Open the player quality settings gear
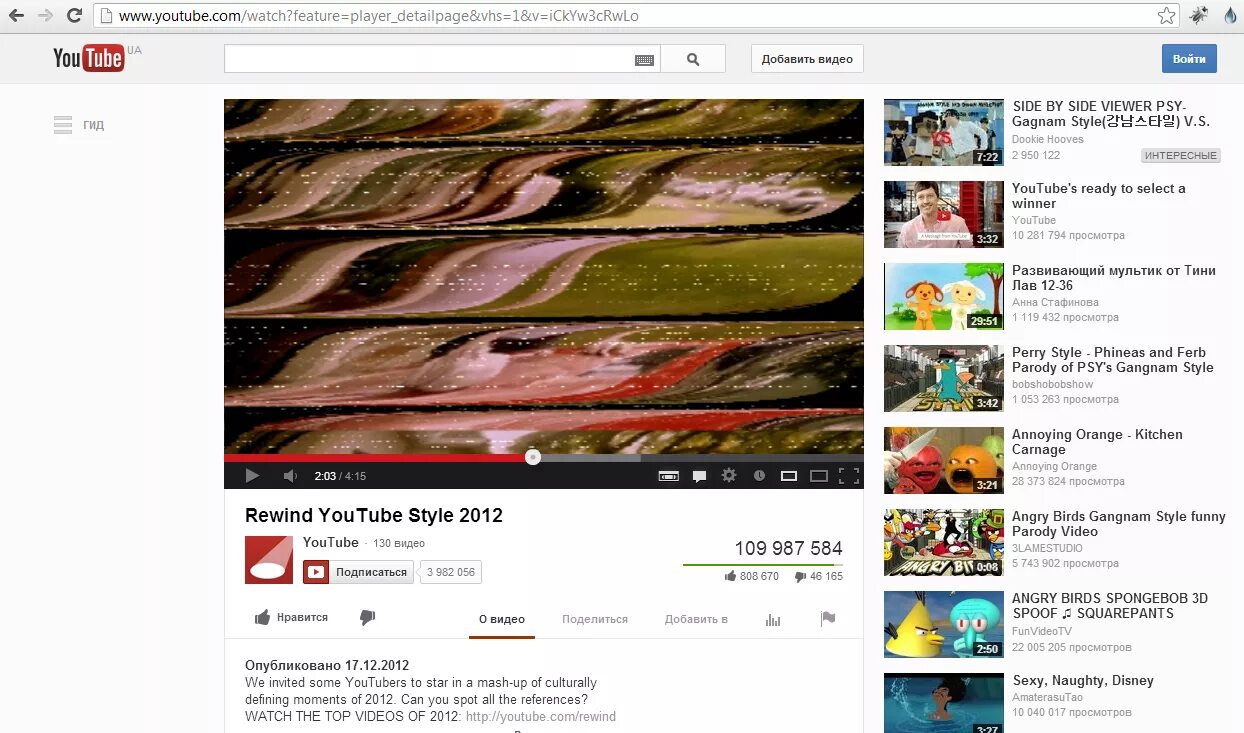The image size is (1244, 733). [729, 475]
